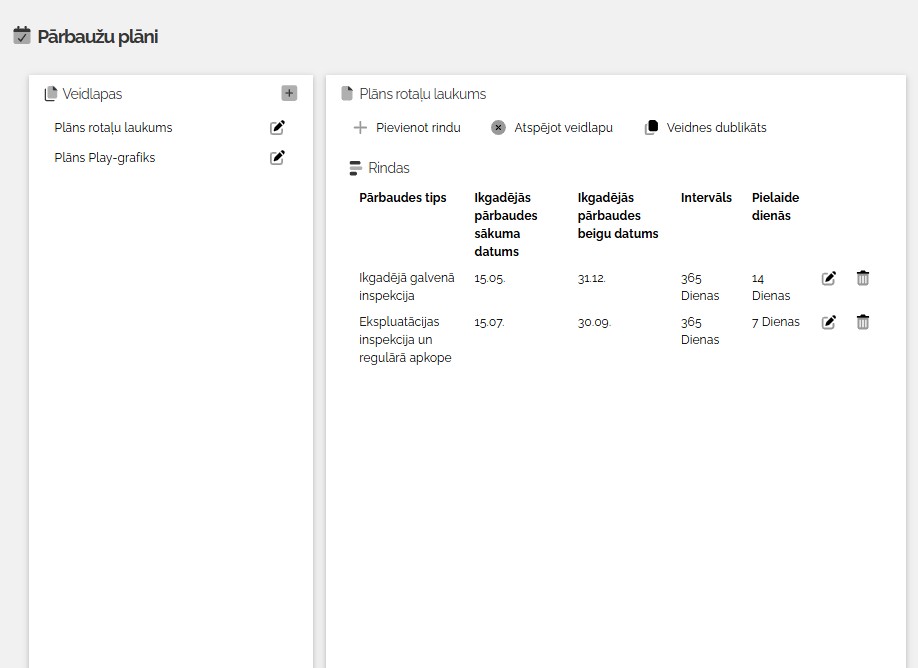Edit the Ekspluatācijas inspekcija row
The width and height of the screenshot is (918, 668).
coord(828,323)
